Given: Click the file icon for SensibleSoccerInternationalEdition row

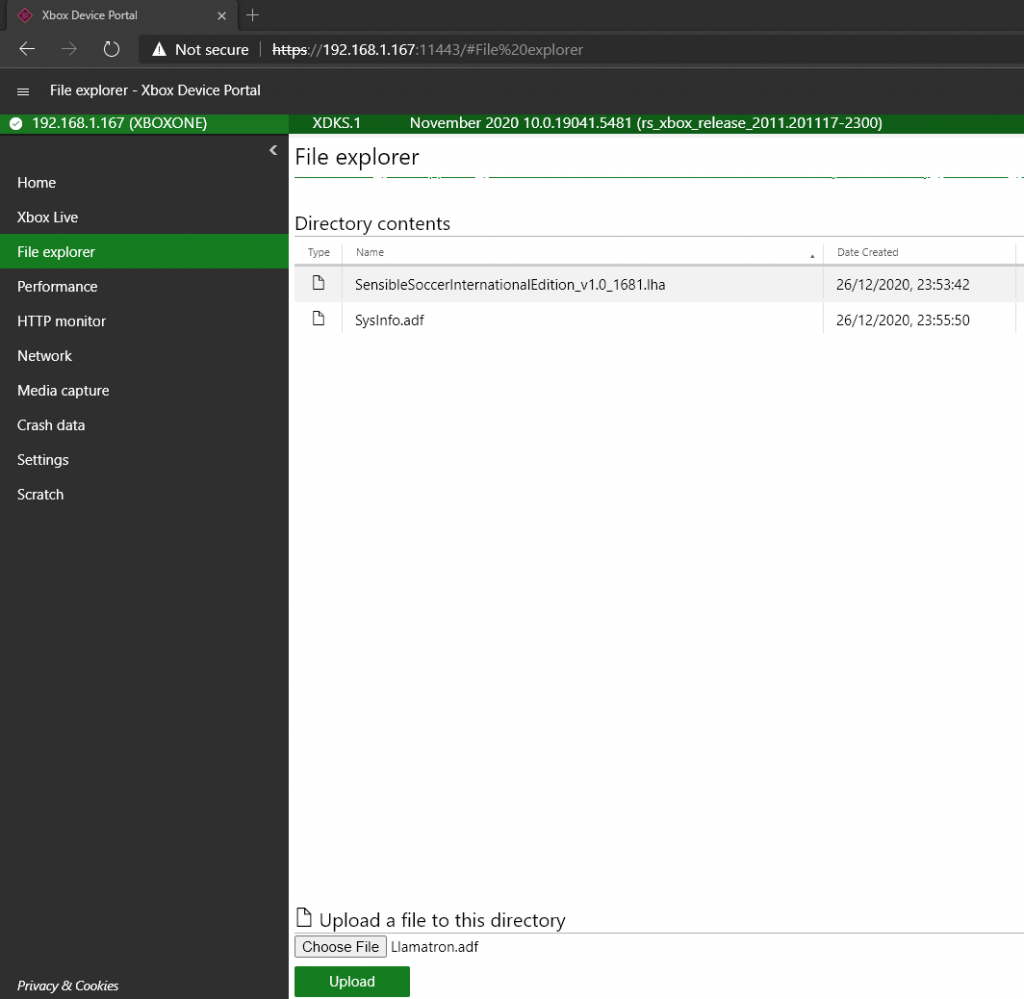Looking at the screenshot, I should 318,283.
